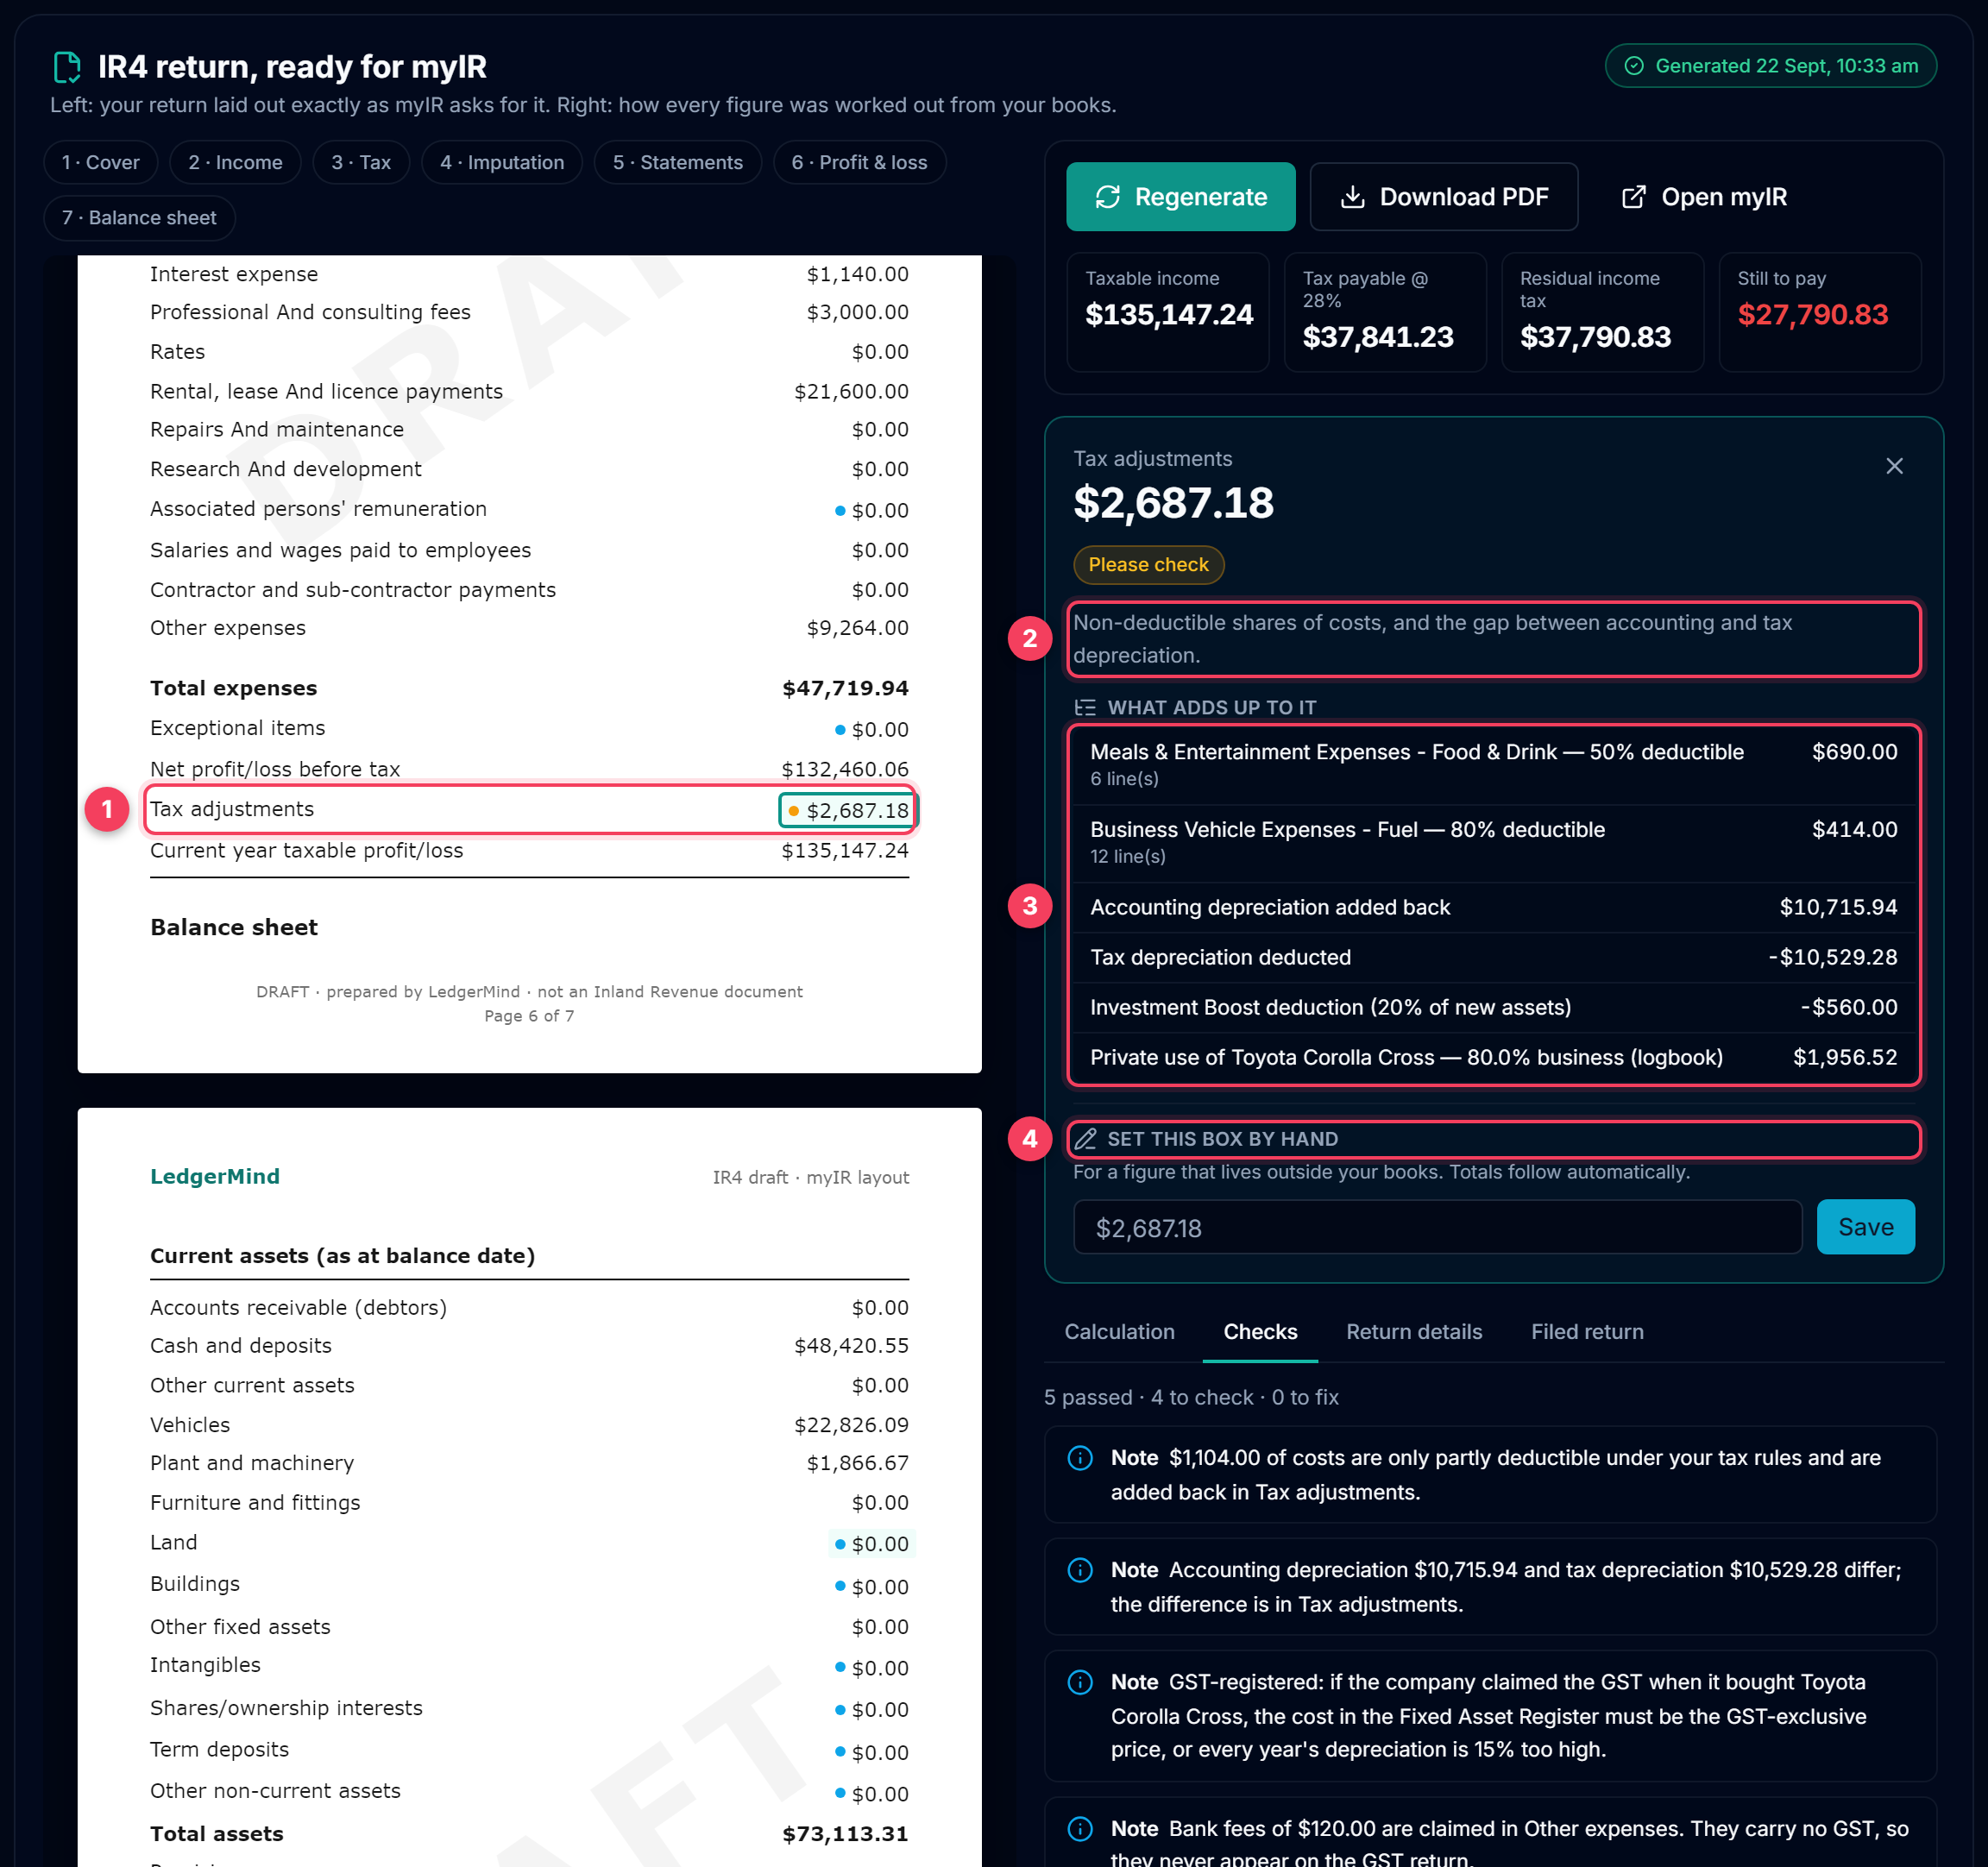Viewport: 1988px width, 1867px height.
Task: Click info icon on GST-registered note
Action: coord(1080,1682)
